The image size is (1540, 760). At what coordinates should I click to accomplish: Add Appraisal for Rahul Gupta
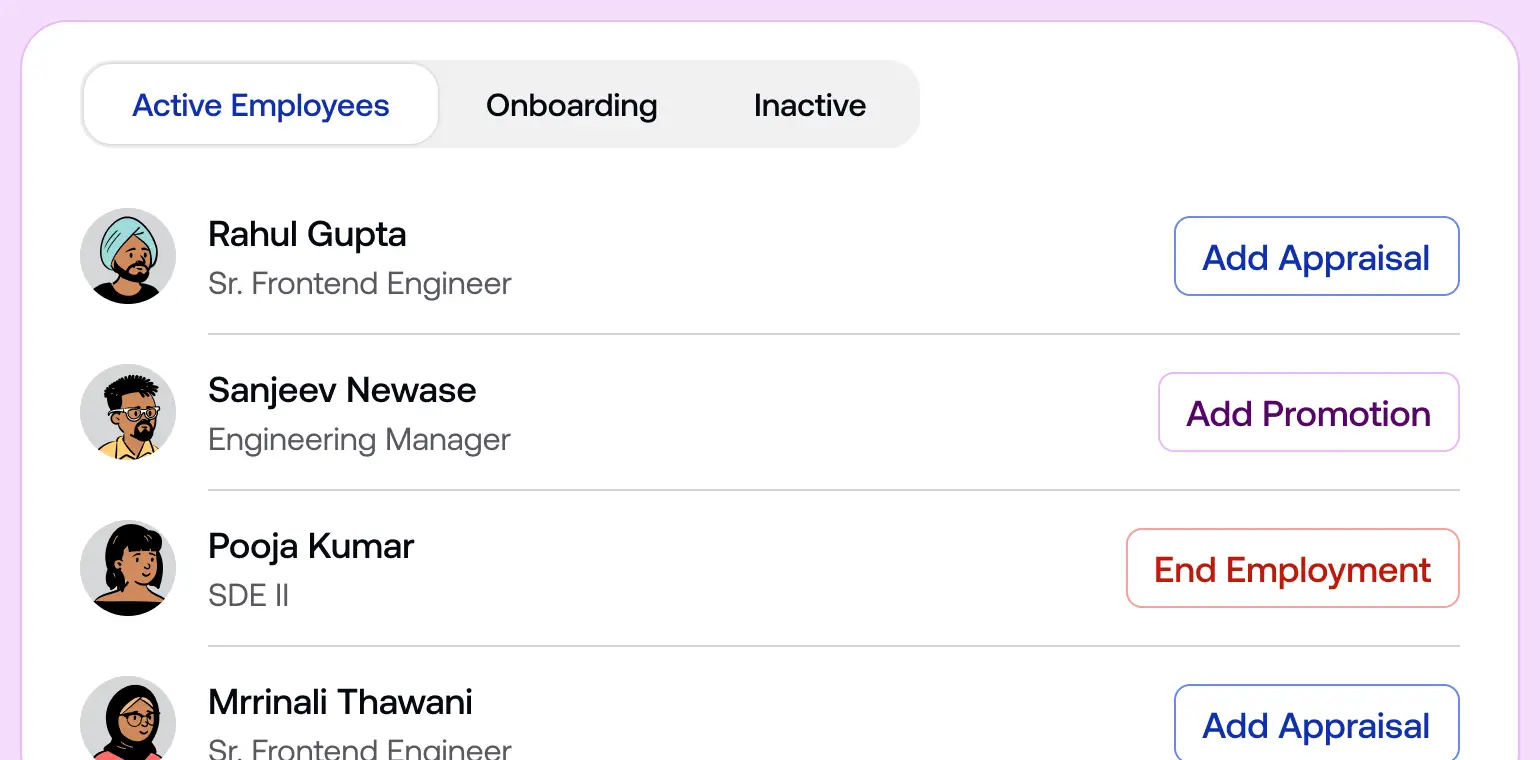1315,256
